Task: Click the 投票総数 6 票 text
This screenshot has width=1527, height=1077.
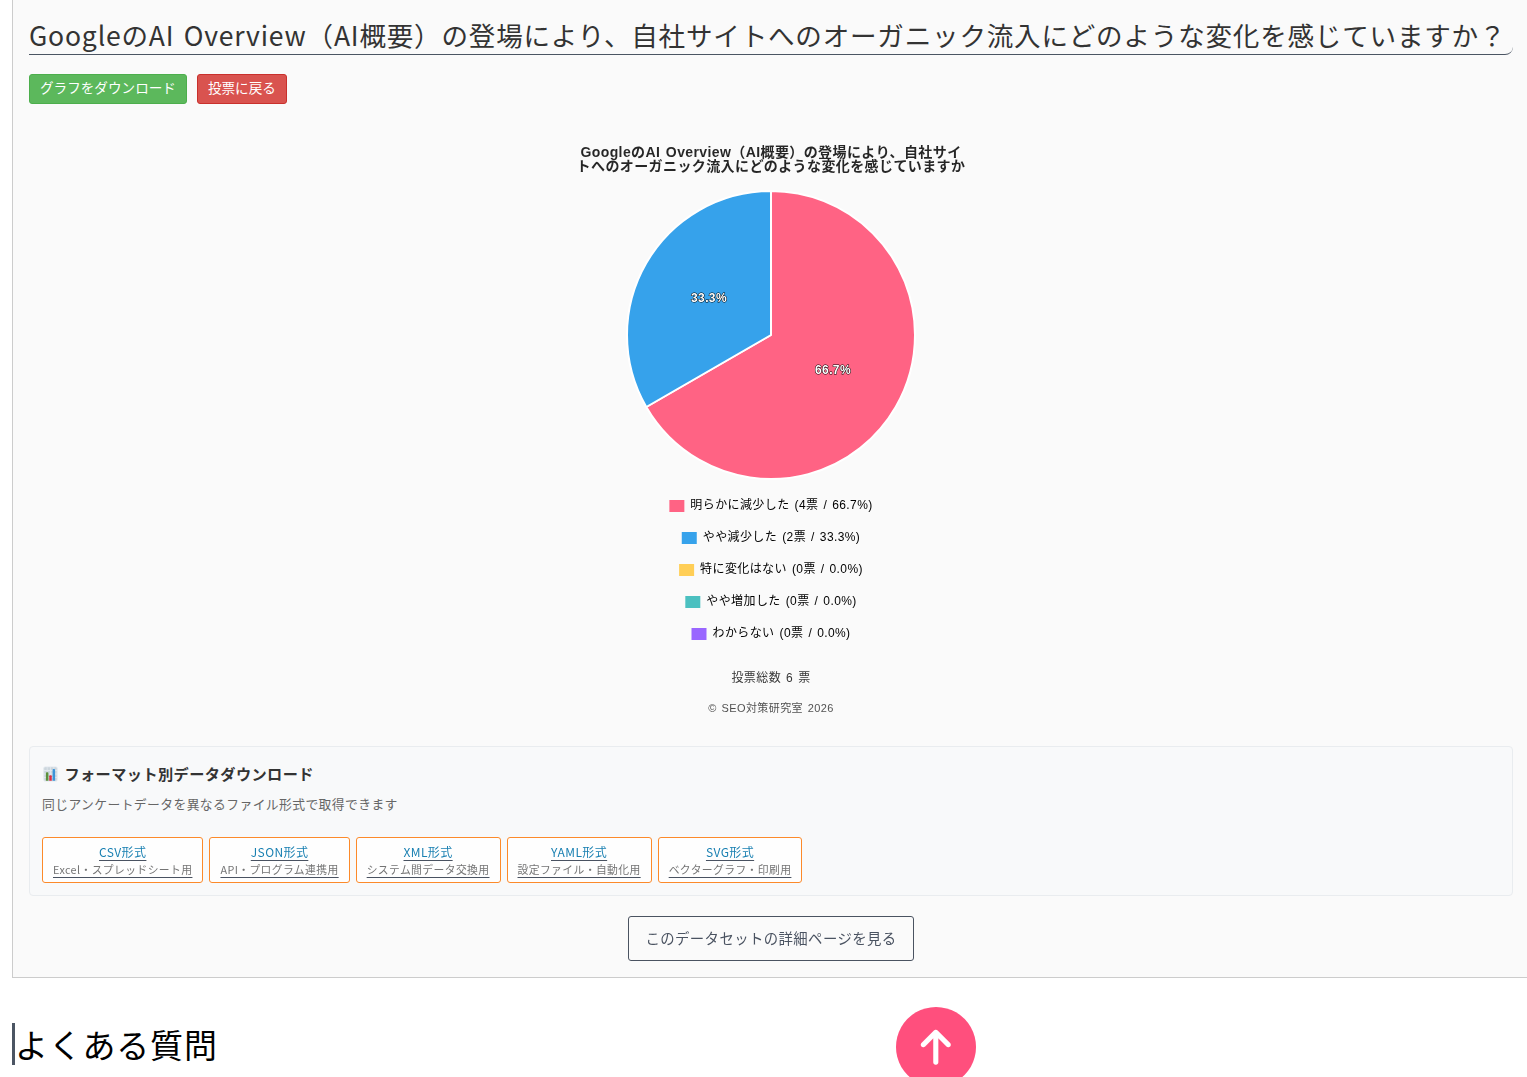Action: (x=771, y=677)
